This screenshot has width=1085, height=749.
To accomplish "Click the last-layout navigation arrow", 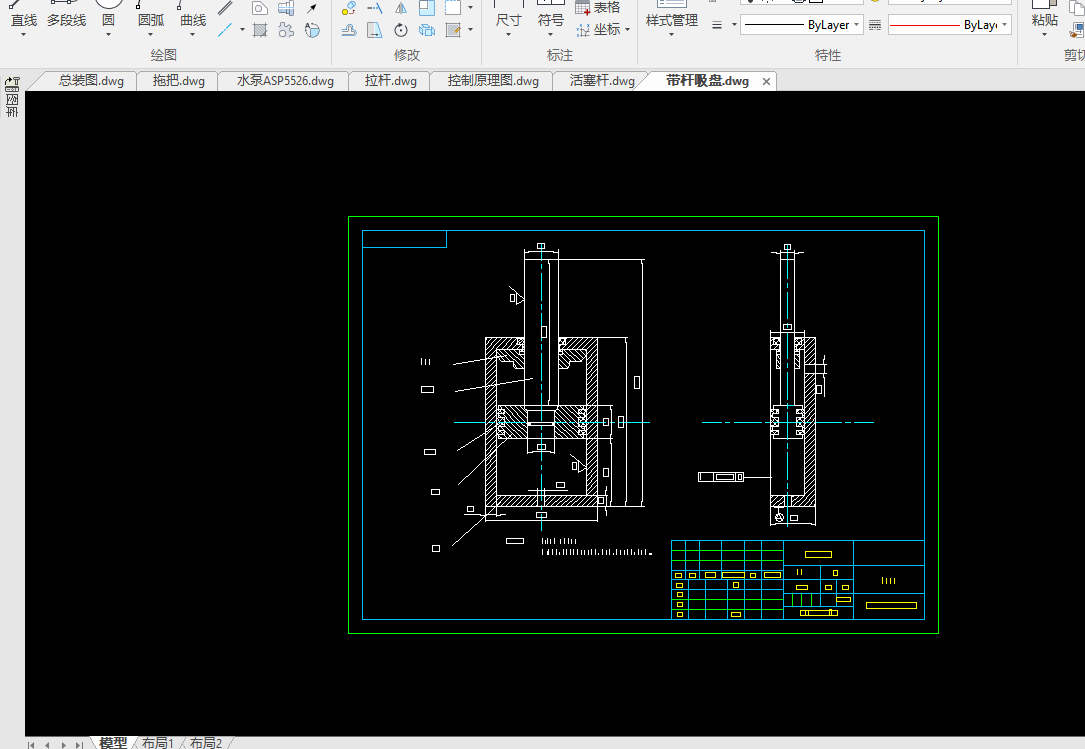I will pos(79,743).
